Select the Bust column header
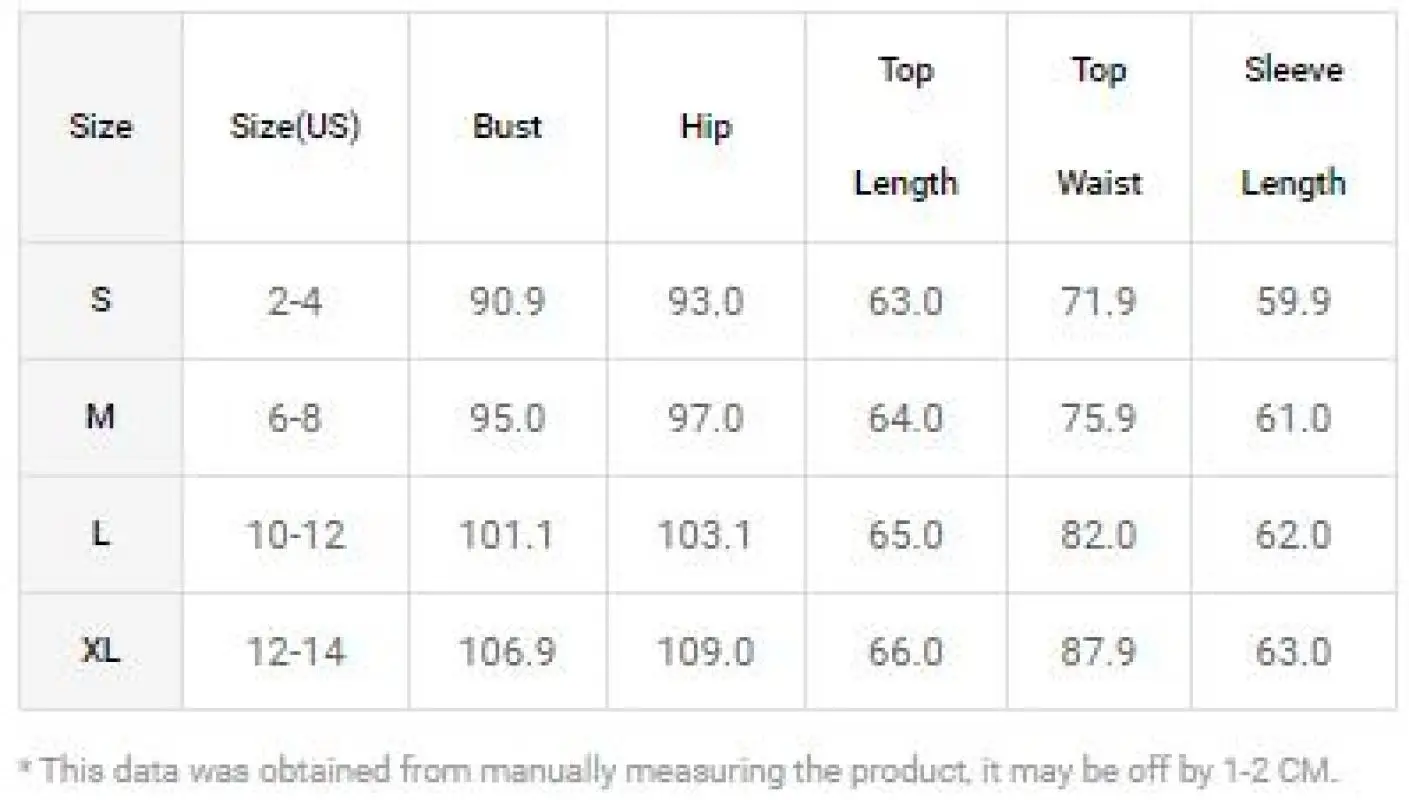 [x=507, y=127]
